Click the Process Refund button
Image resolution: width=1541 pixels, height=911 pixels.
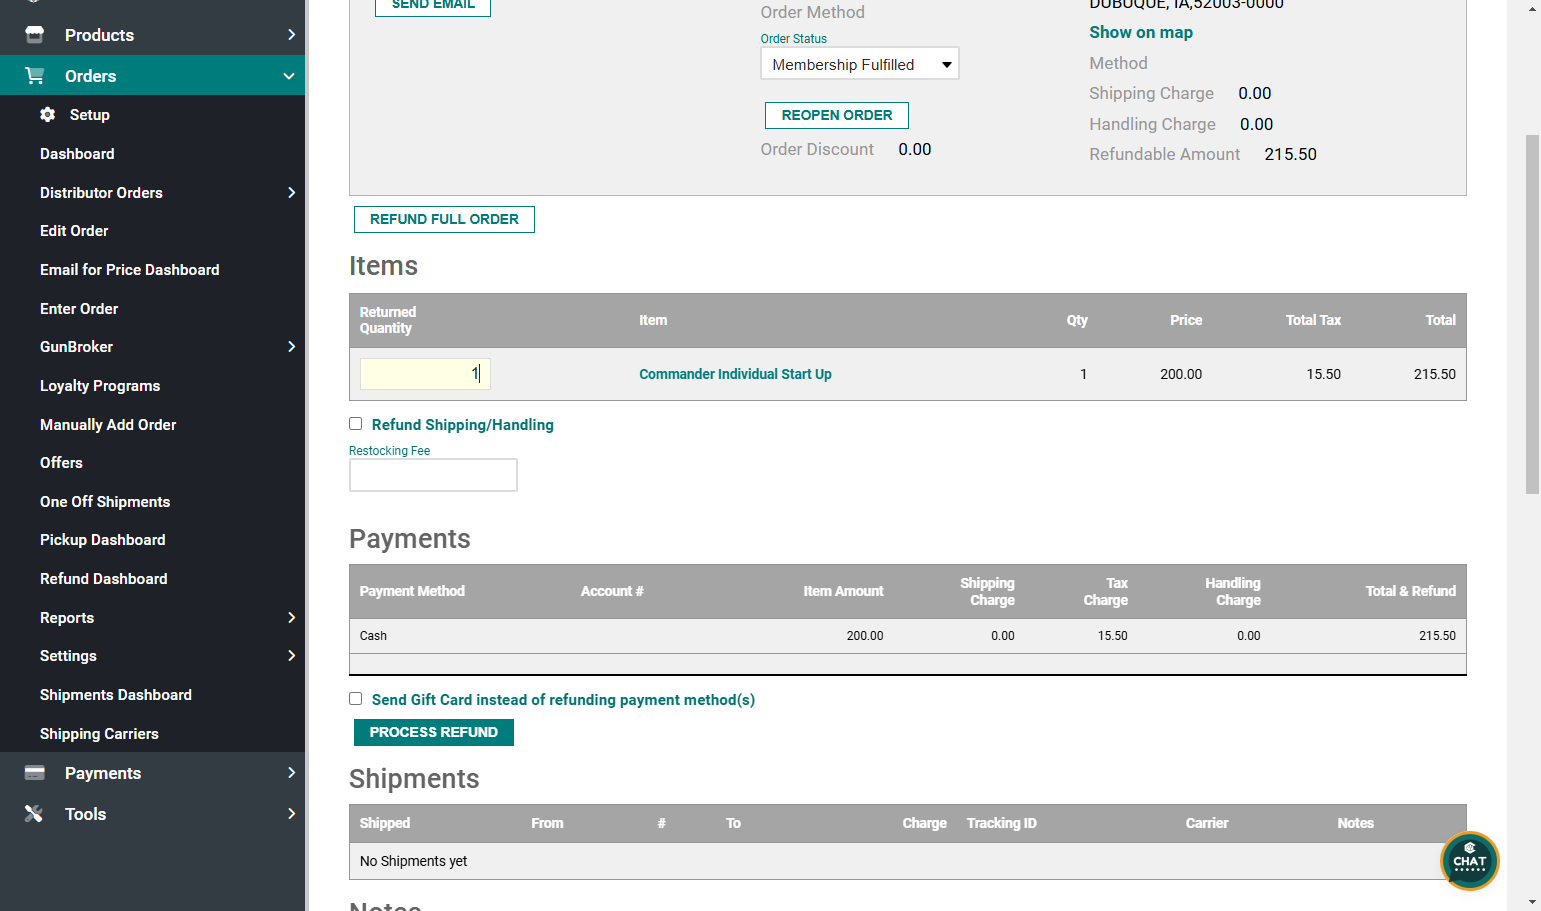pos(434,732)
